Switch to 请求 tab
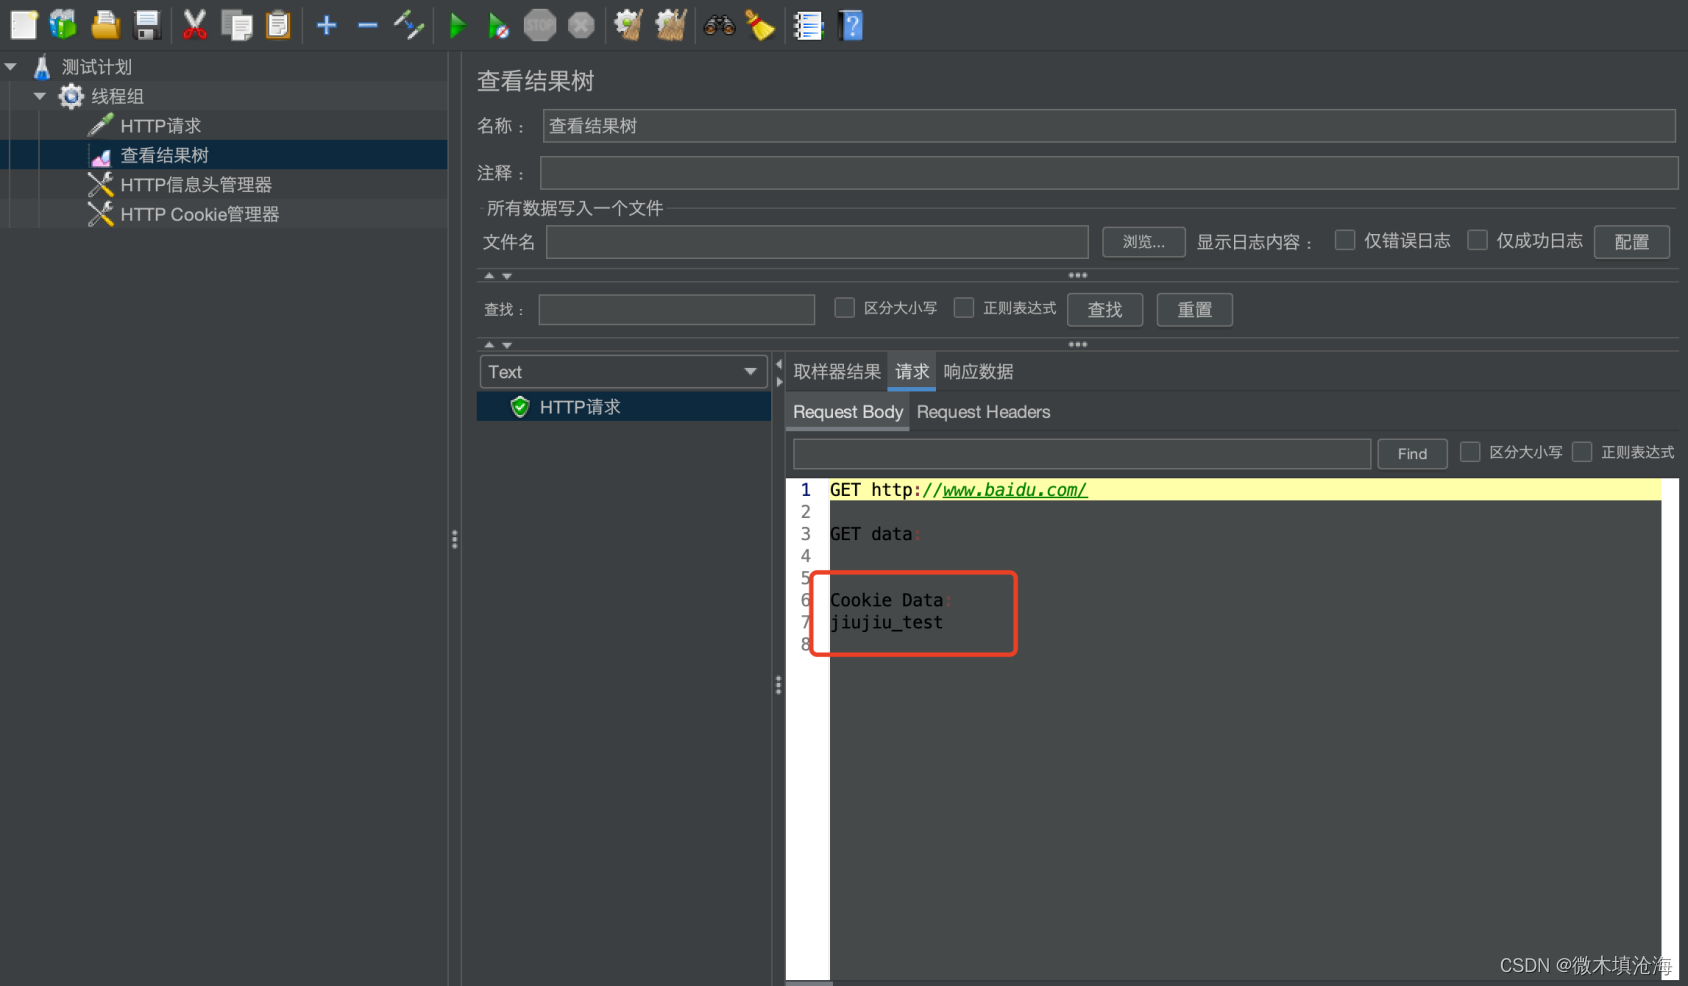Screen dimensions: 1688x986 tap(912, 372)
